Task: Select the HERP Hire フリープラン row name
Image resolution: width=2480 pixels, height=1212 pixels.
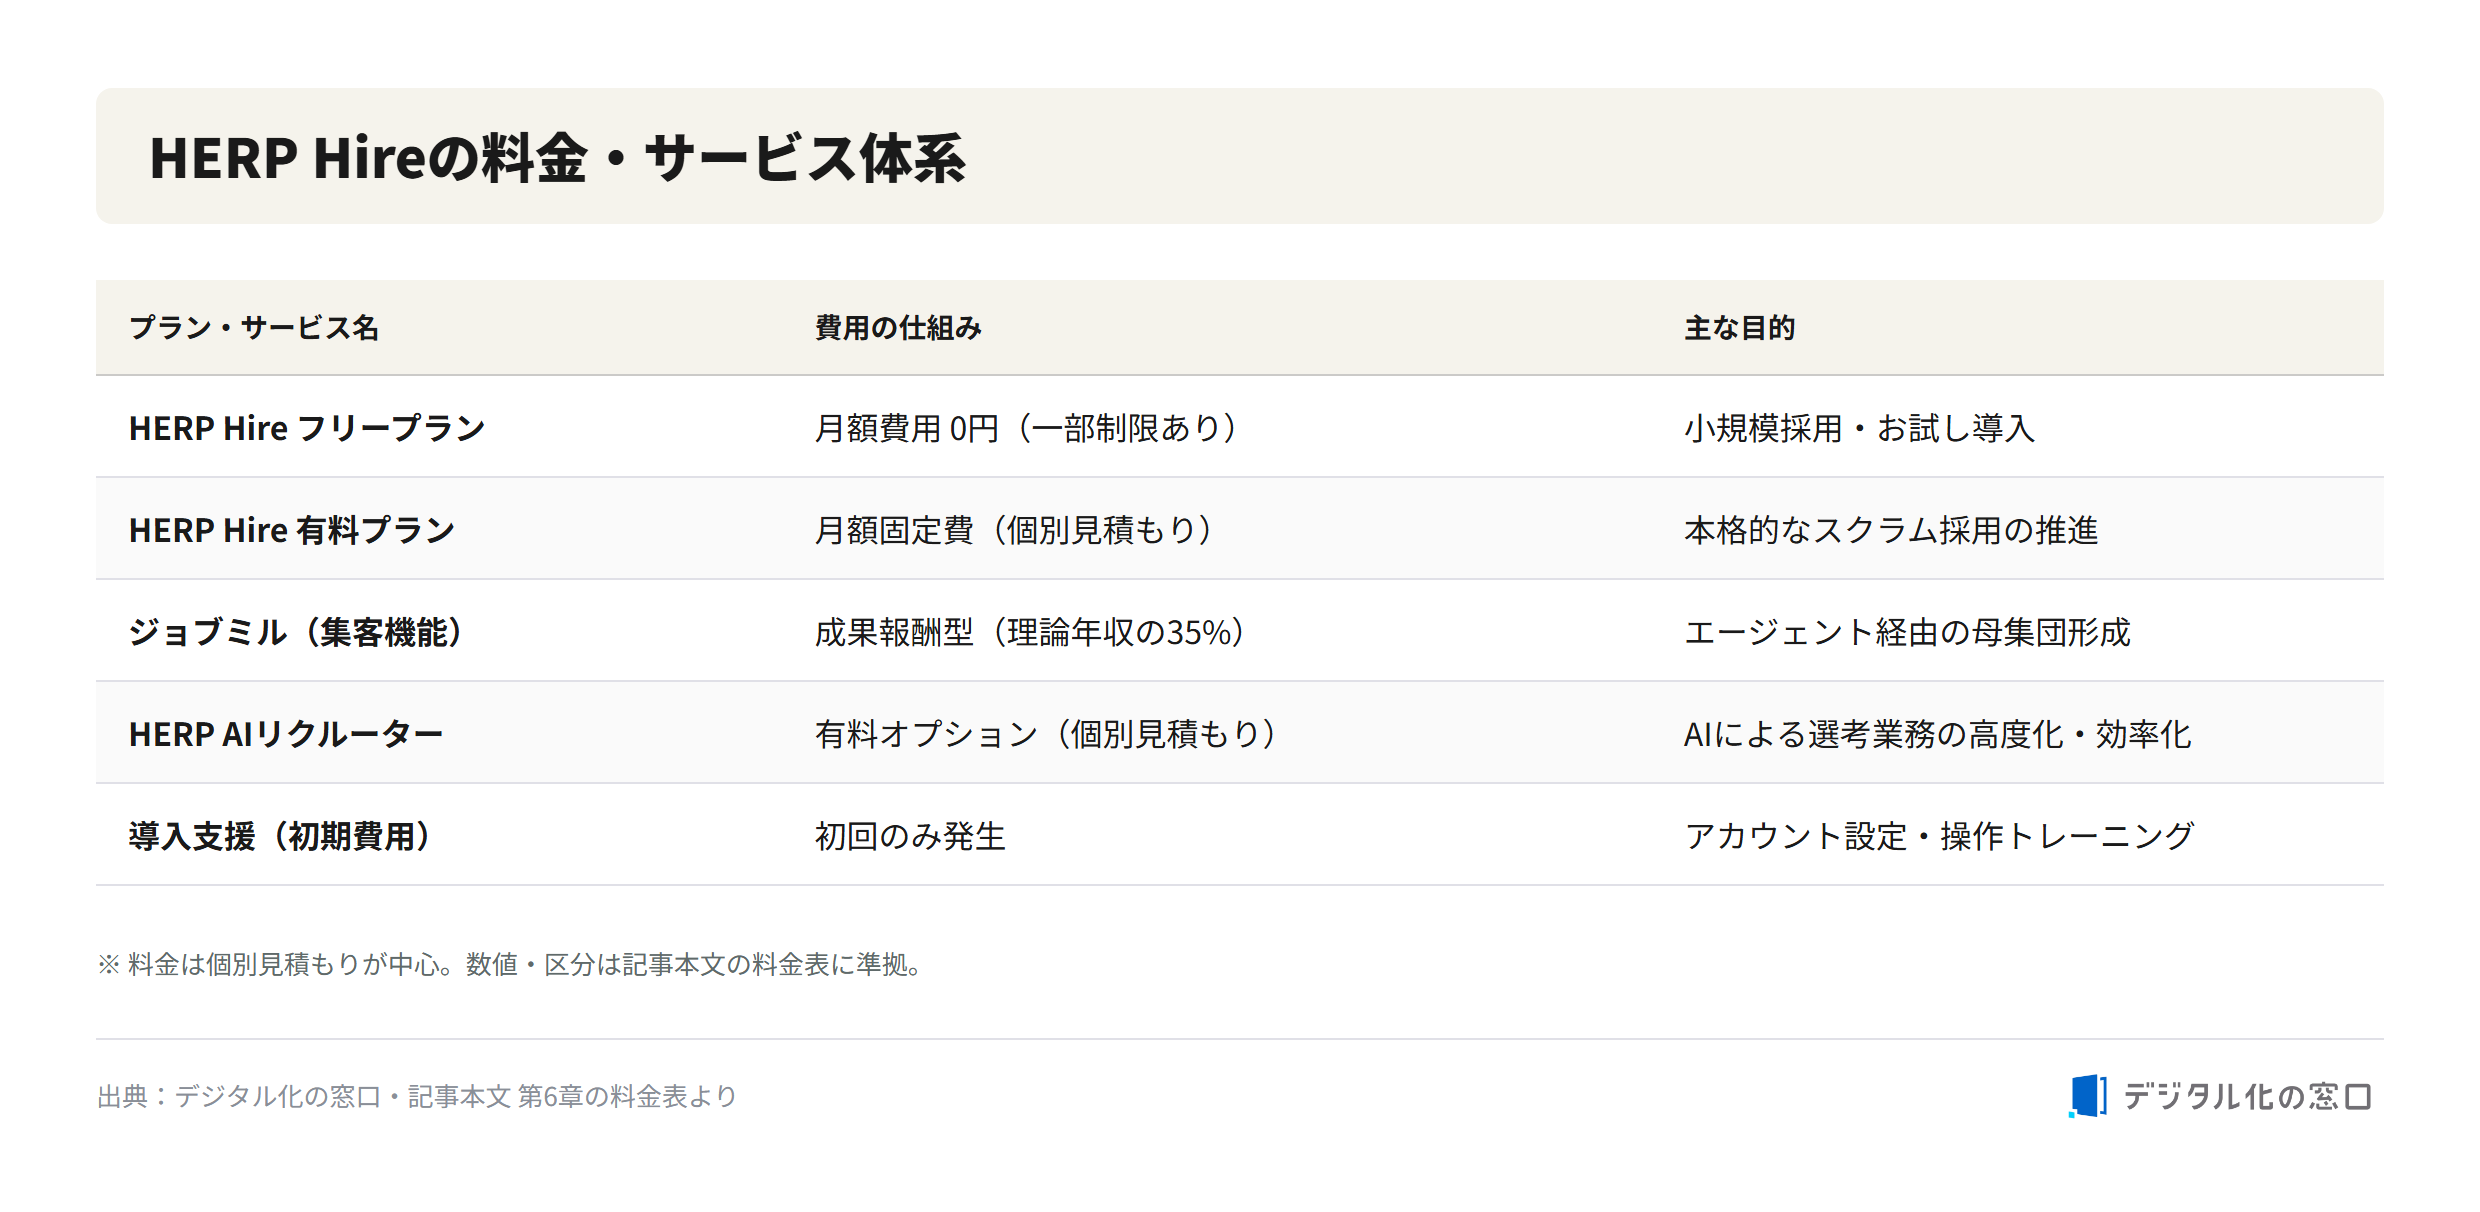Action: coord(307,428)
